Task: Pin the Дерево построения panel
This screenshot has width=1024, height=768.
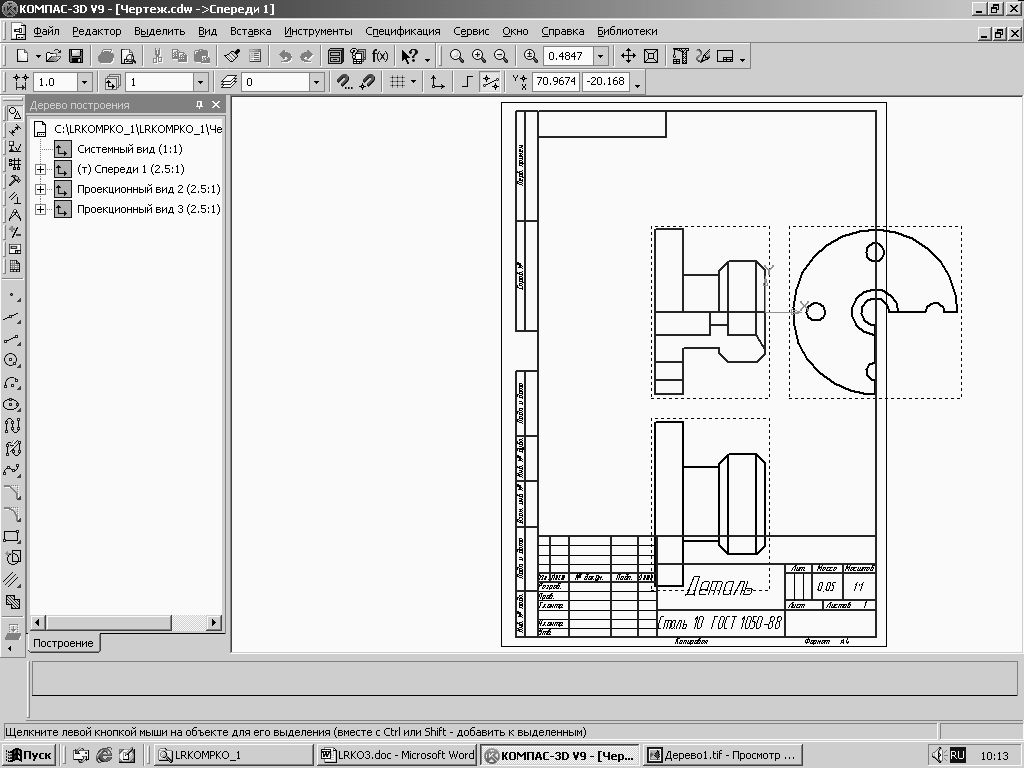Action: pos(199,104)
